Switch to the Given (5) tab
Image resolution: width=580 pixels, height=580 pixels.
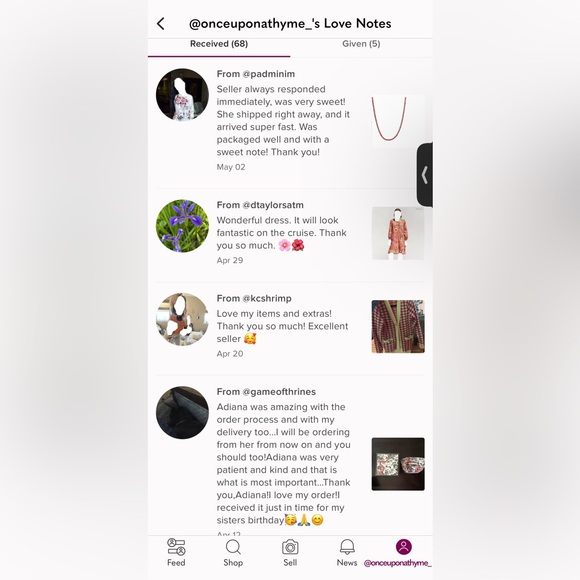tap(361, 44)
